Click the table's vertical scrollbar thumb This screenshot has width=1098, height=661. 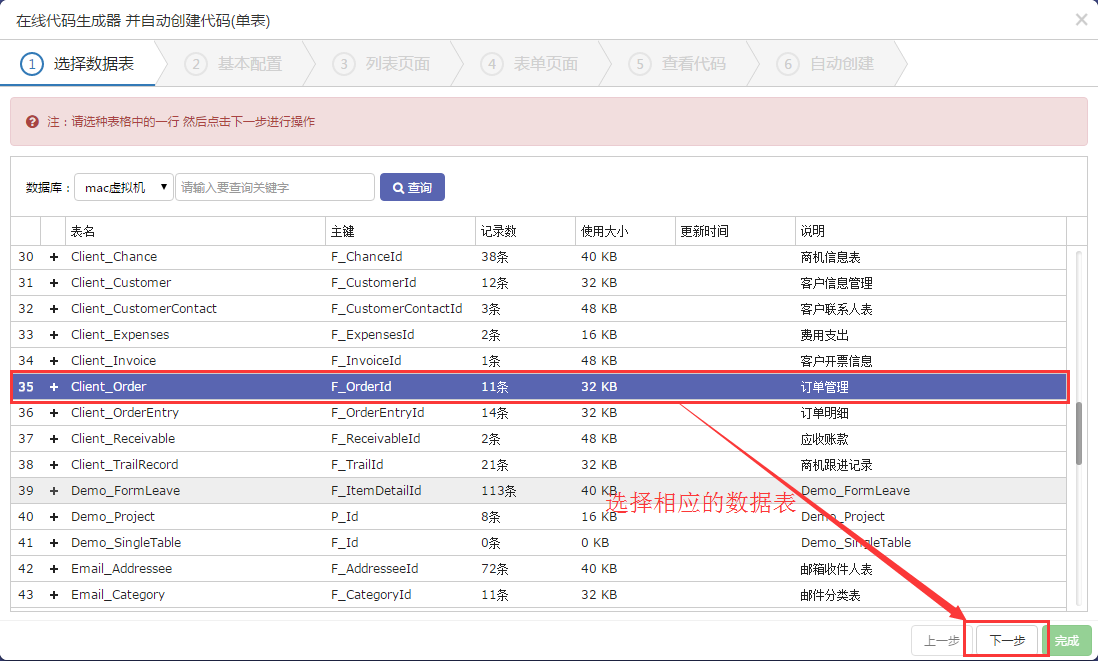(x=1078, y=433)
